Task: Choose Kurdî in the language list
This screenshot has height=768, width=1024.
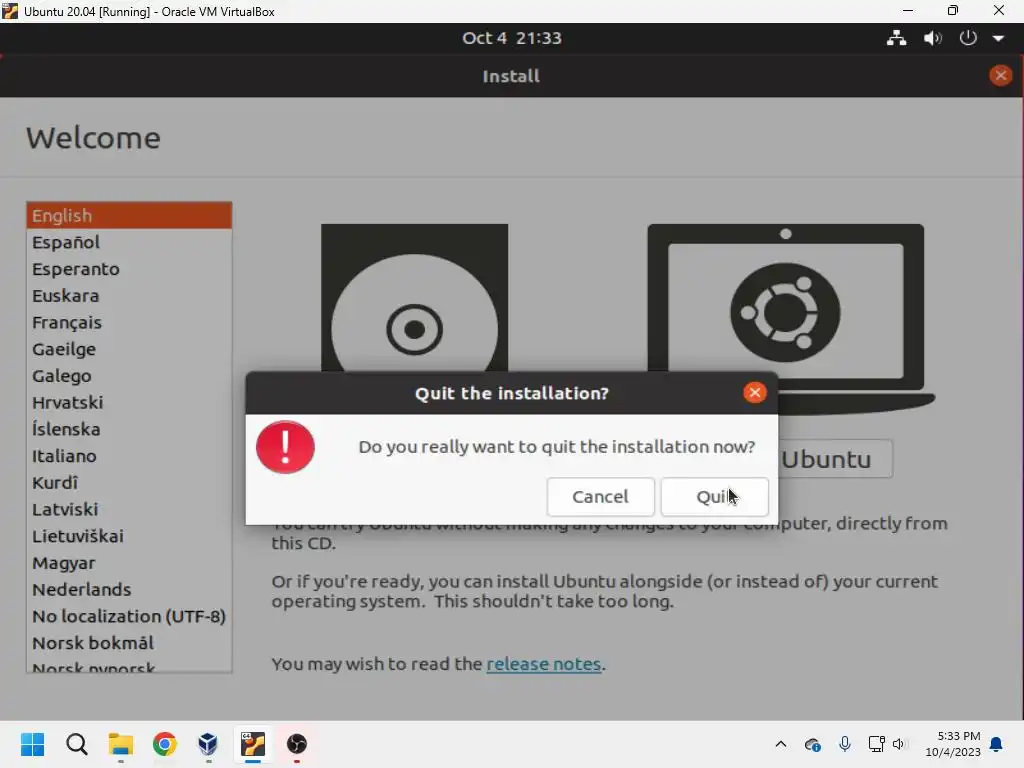Action: 129,483
